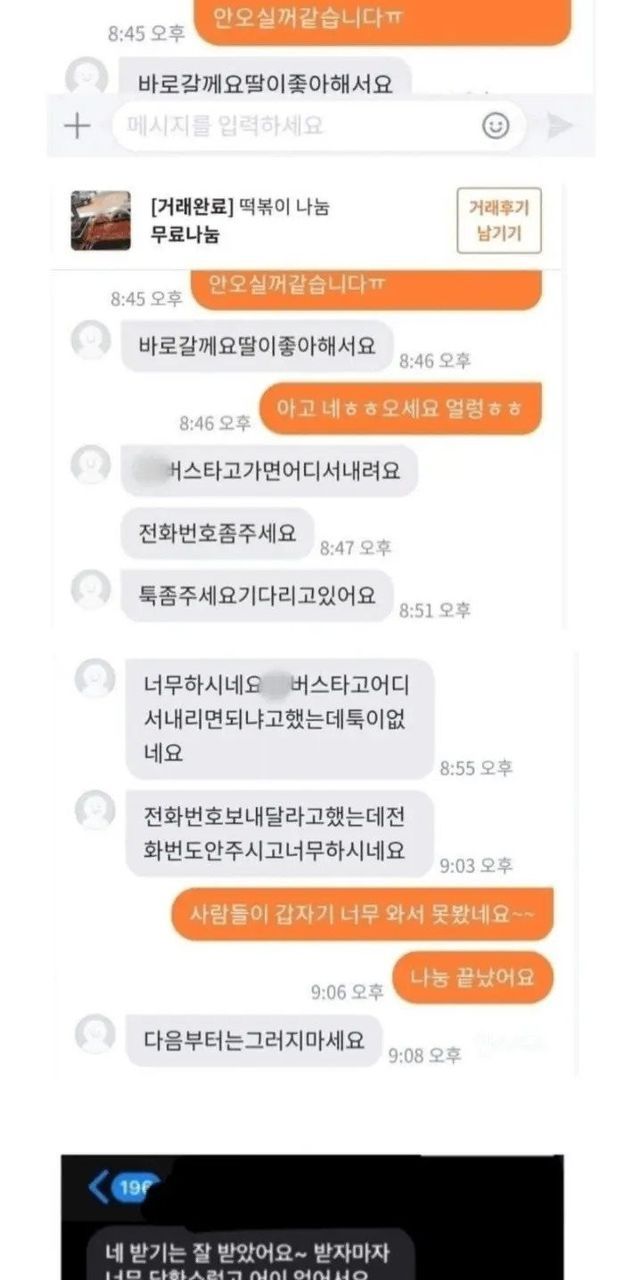Tap avatar beside 바로갈께요딸이좋아해서요 8:46 message

[92, 340]
